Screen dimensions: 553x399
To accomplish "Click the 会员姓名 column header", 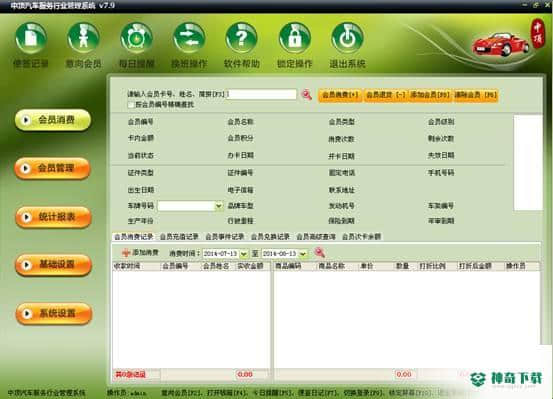I will click(x=218, y=266).
